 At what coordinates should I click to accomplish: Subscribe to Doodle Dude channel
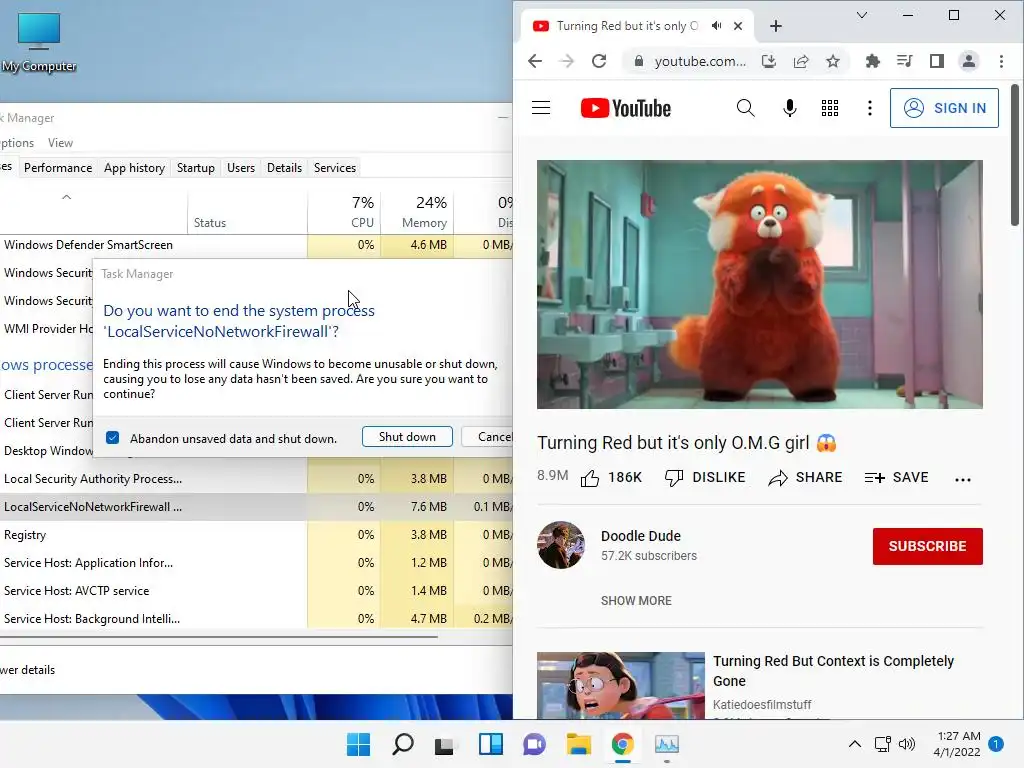(927, 546)
